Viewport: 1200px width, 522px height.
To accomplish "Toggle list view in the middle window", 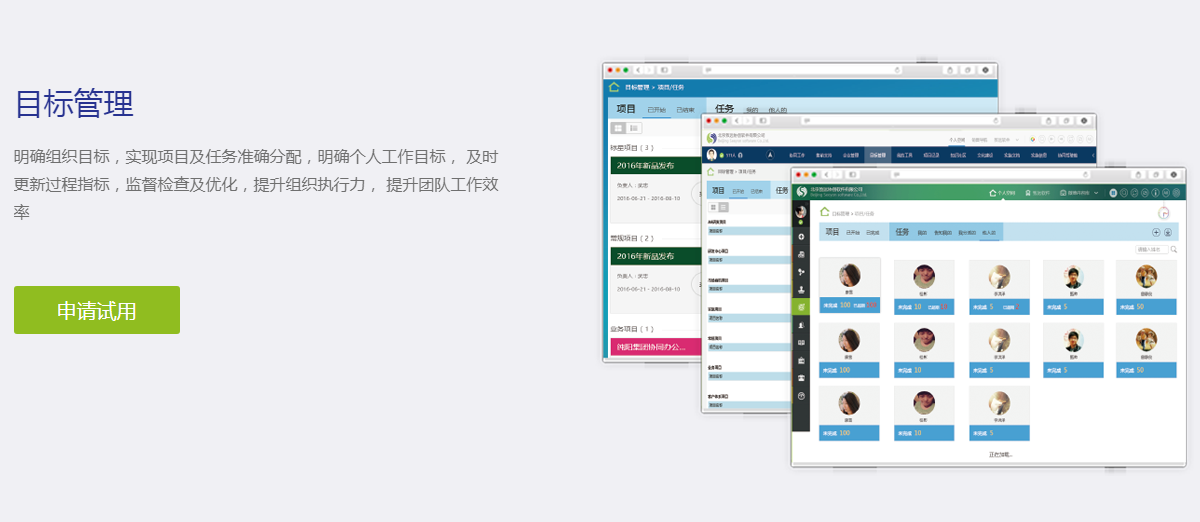I will [x=723, y=207].
